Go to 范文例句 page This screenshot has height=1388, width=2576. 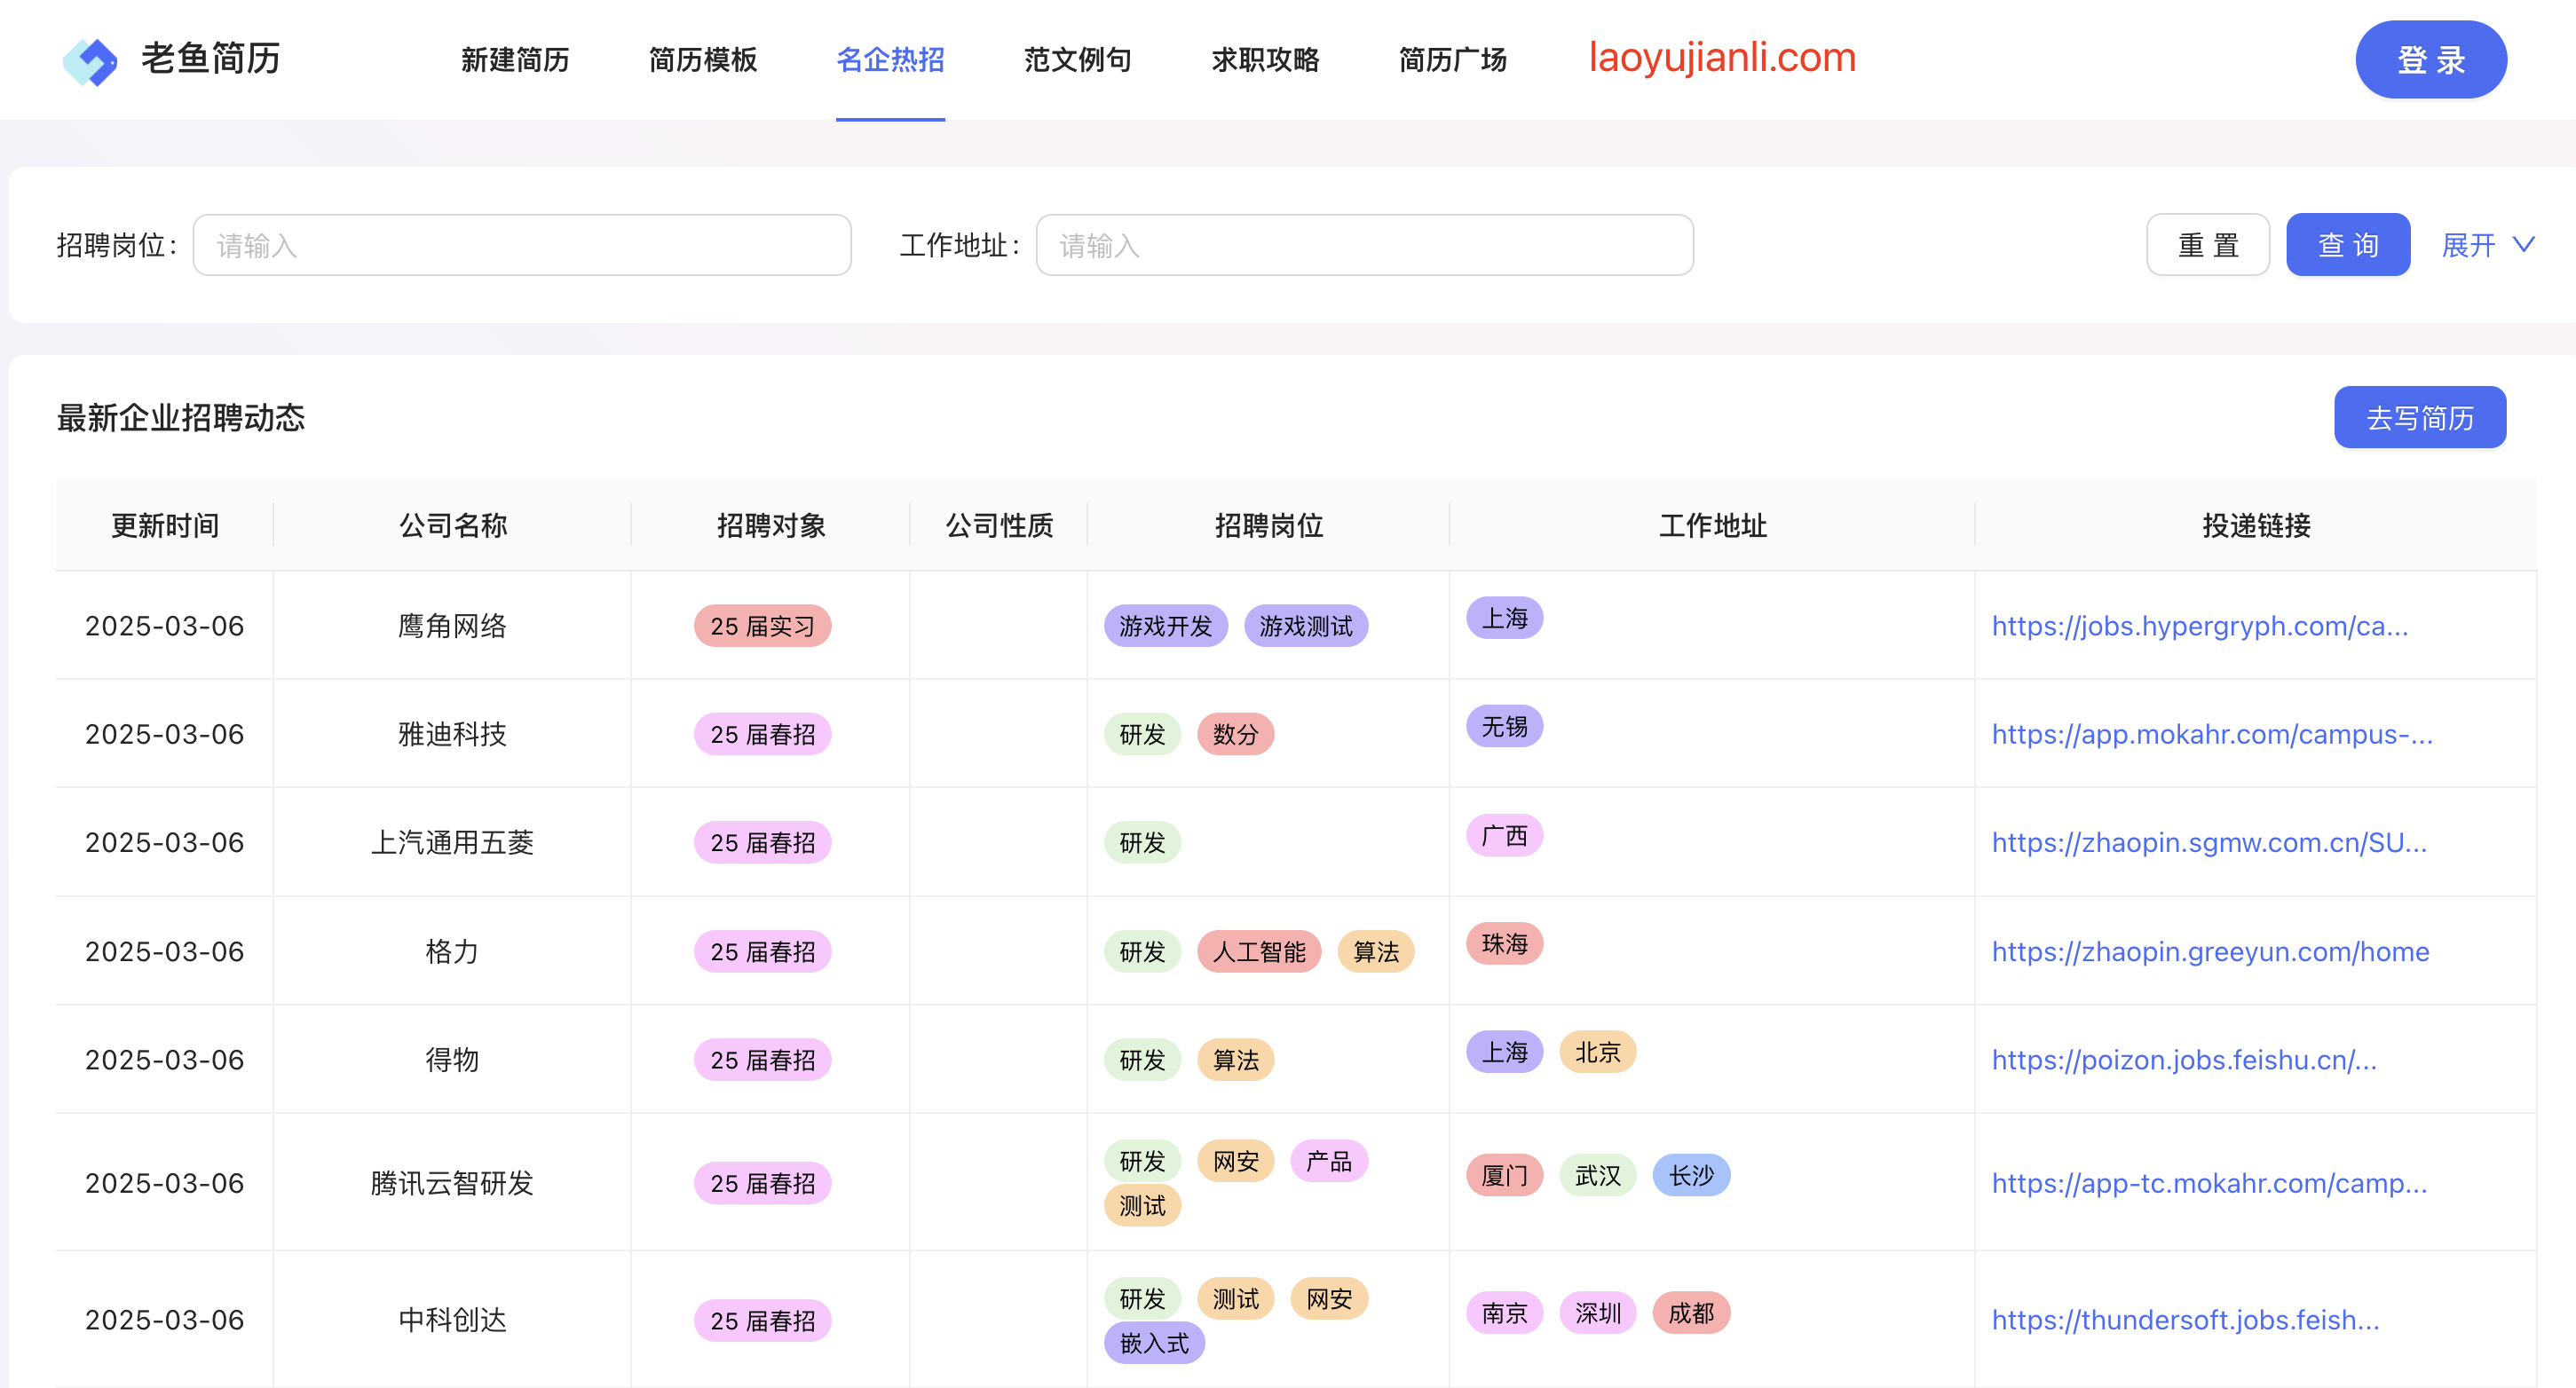(1077, 60)
